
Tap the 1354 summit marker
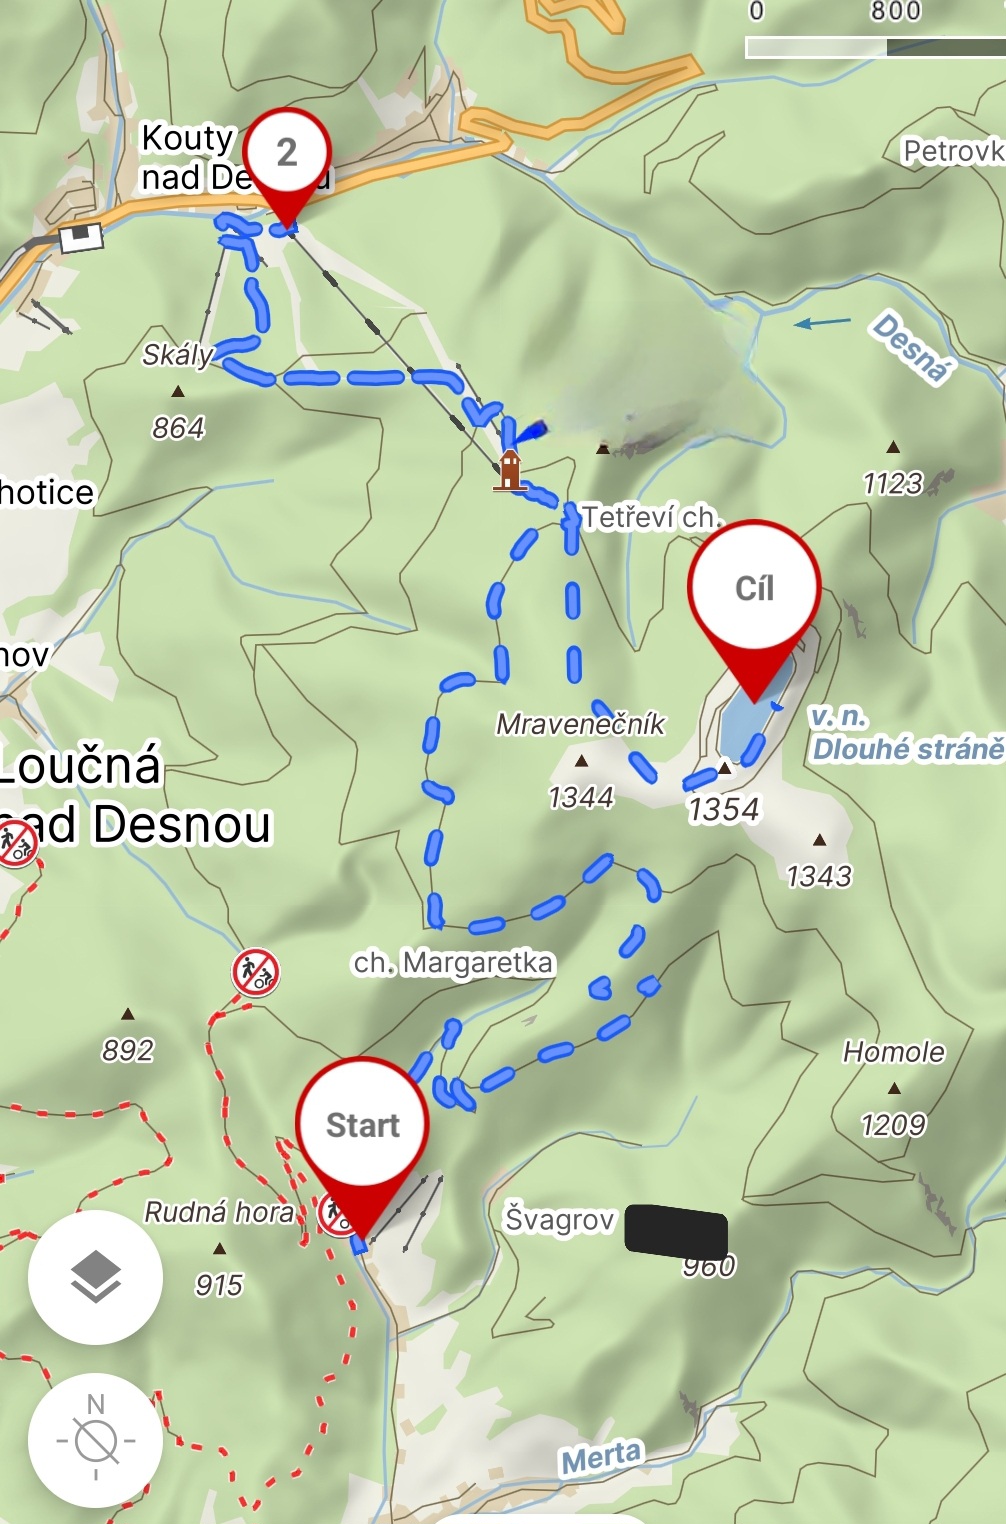(725, 769)
